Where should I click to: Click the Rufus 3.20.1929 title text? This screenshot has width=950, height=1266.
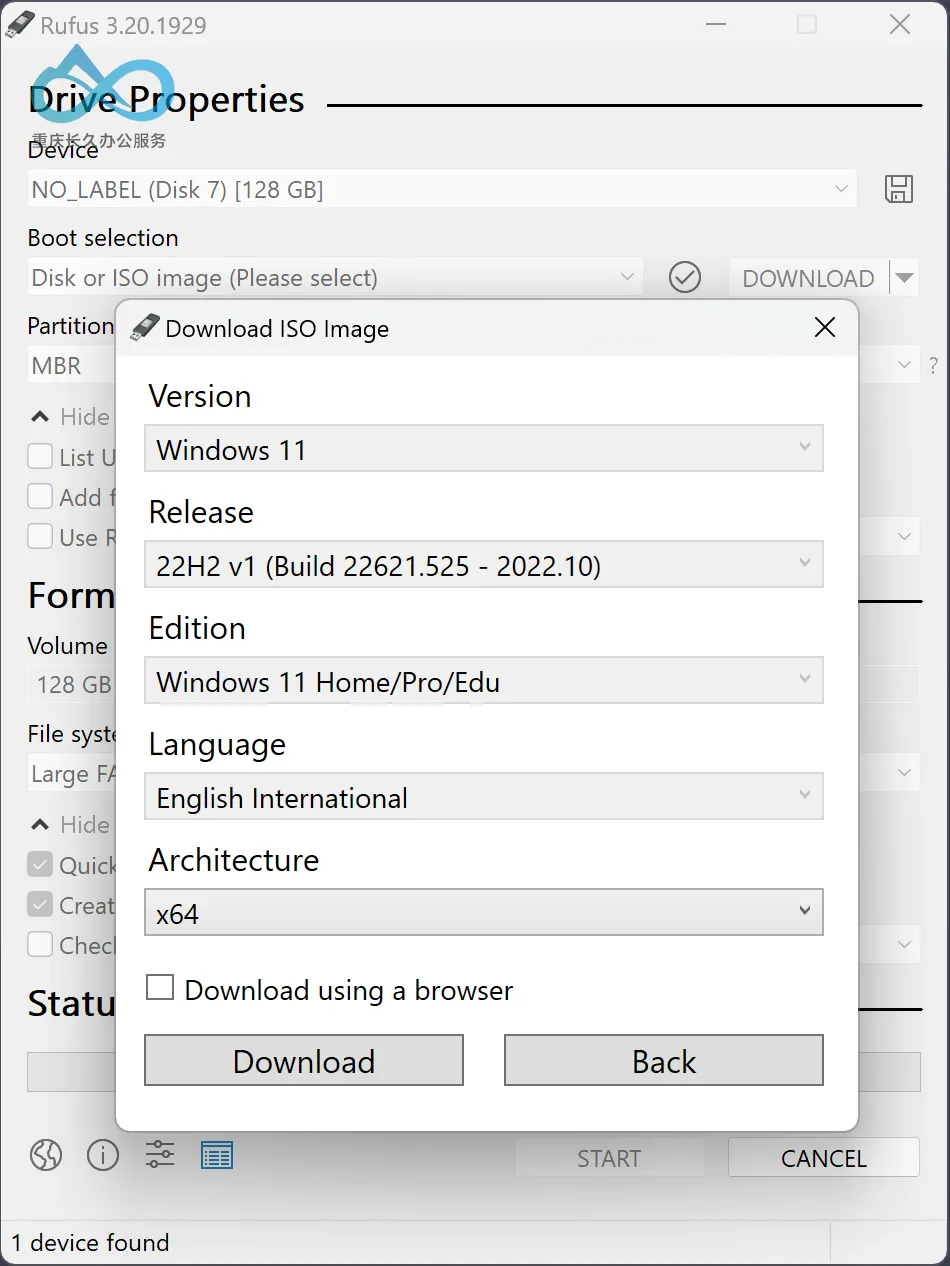click(x=123, y=26)
